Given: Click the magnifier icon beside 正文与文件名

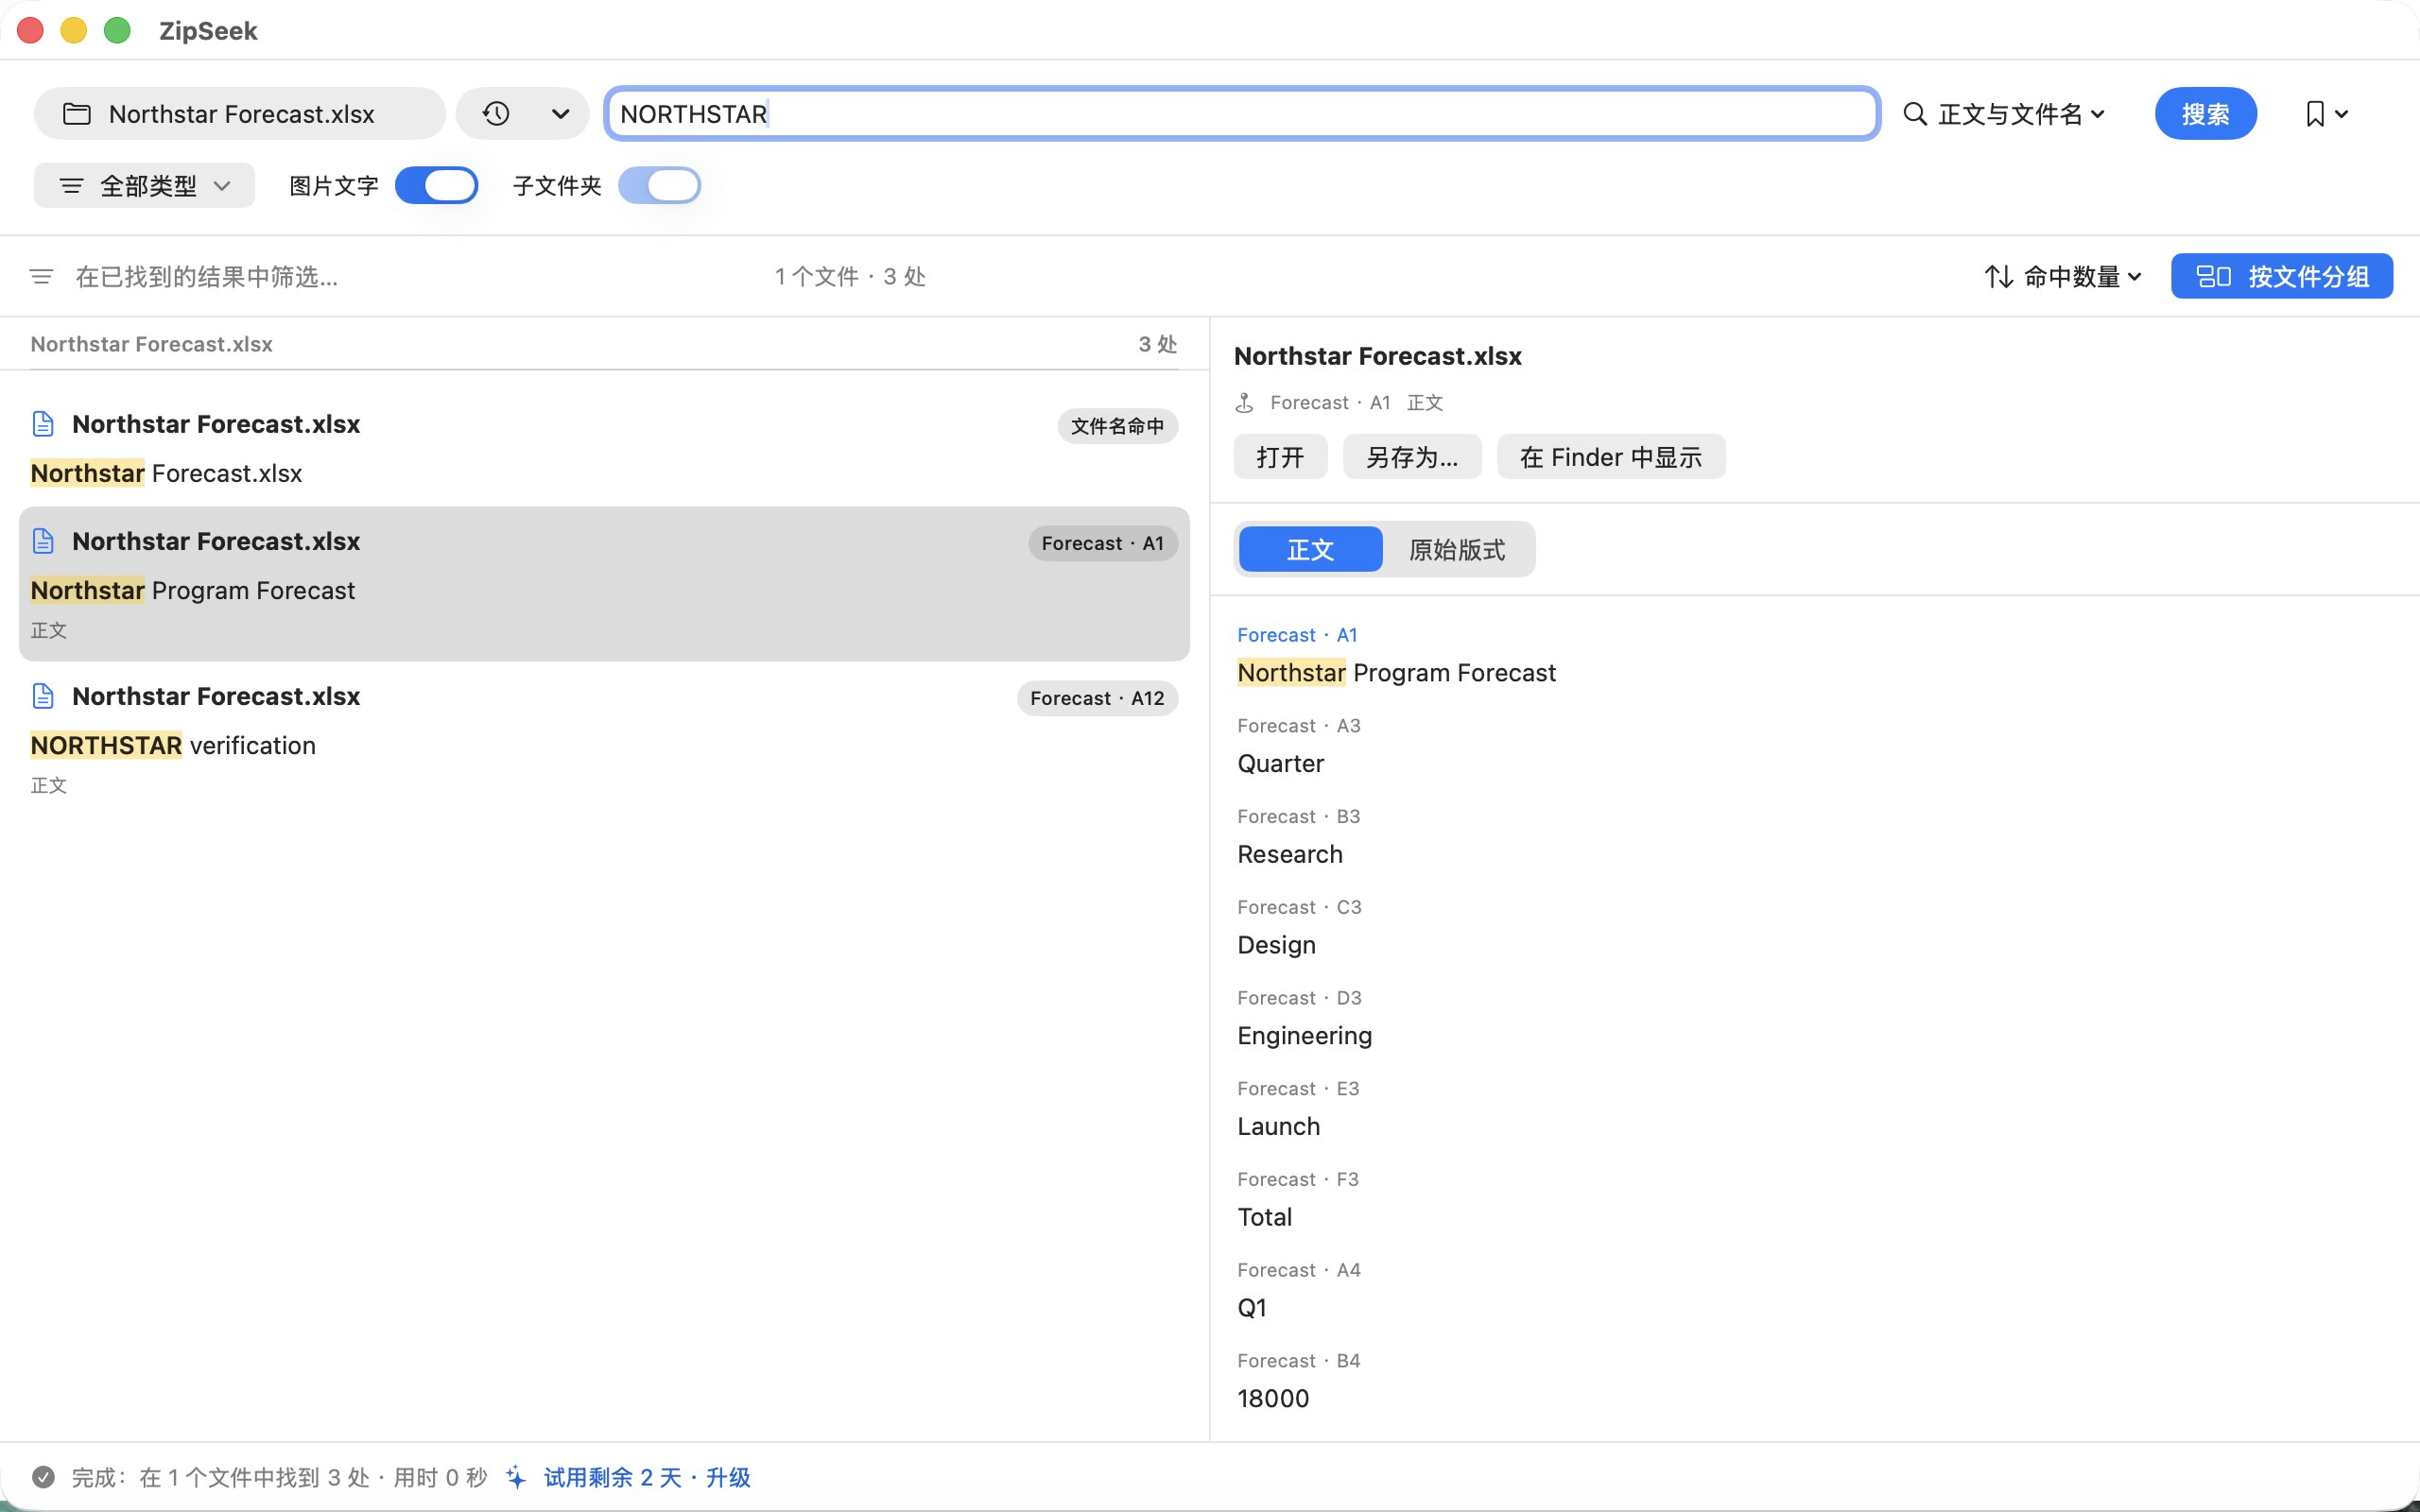Looking at the screenshot, I should click(x=1914, y=114).
